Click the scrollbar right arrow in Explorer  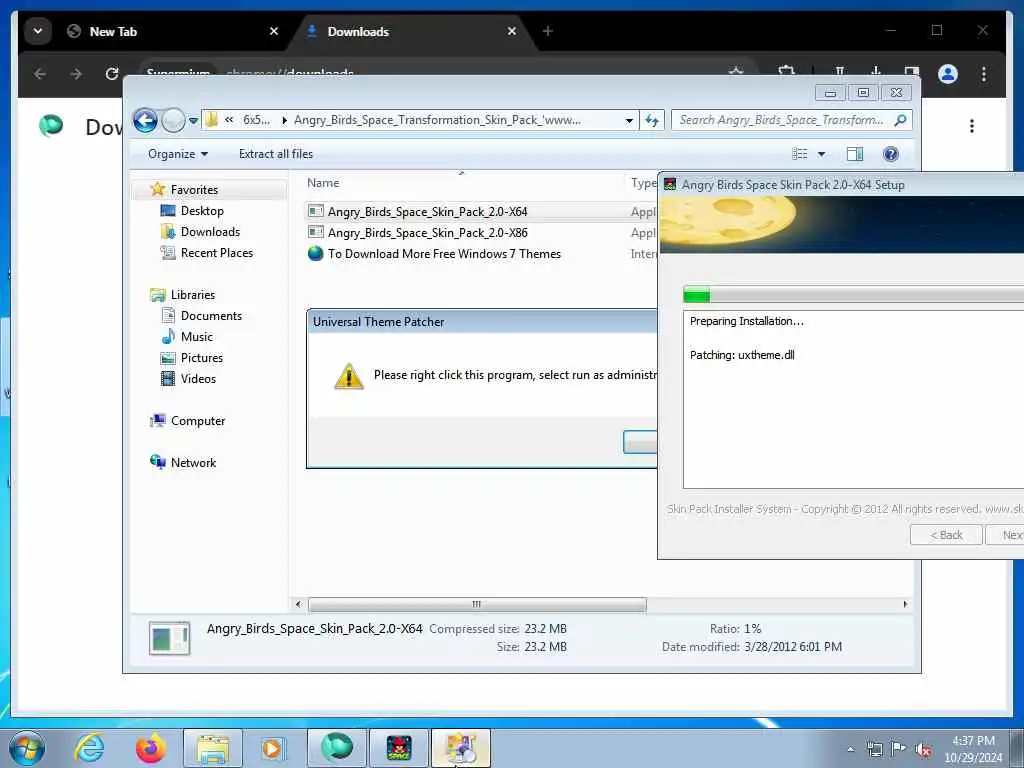pos(905,604)
